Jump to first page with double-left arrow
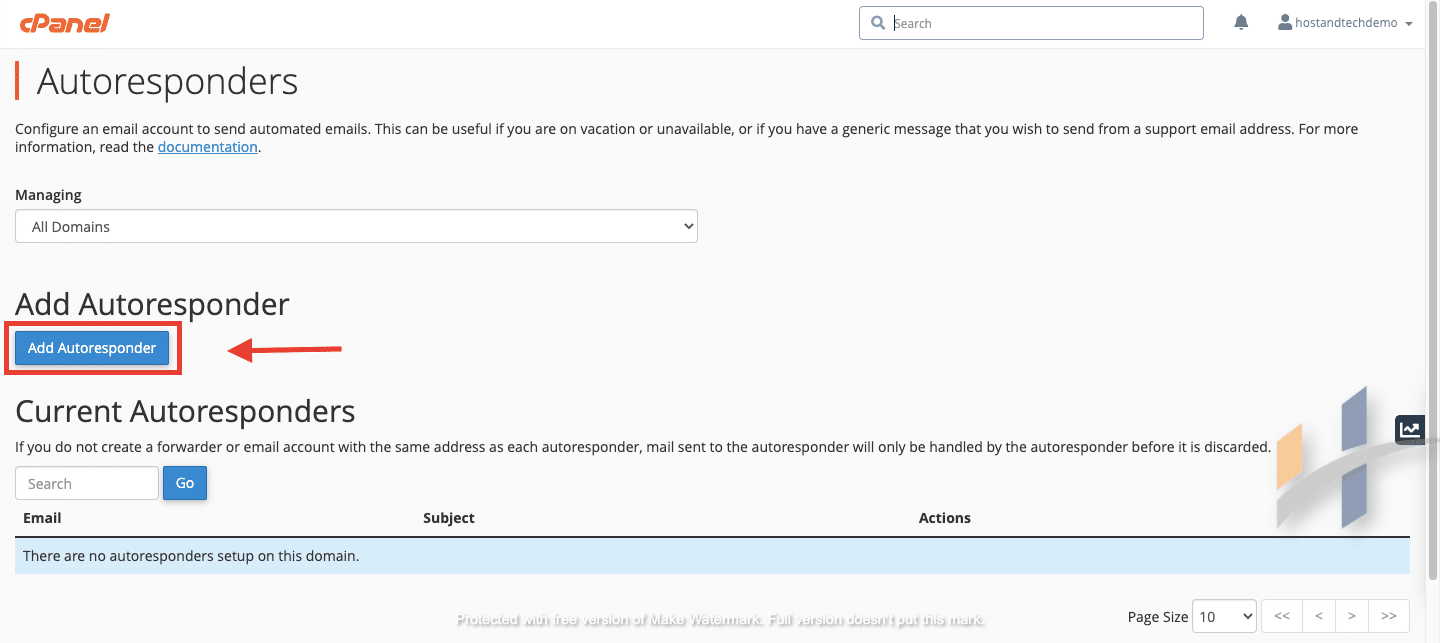Screen dimensions: 1440x643 (1281, 616)
